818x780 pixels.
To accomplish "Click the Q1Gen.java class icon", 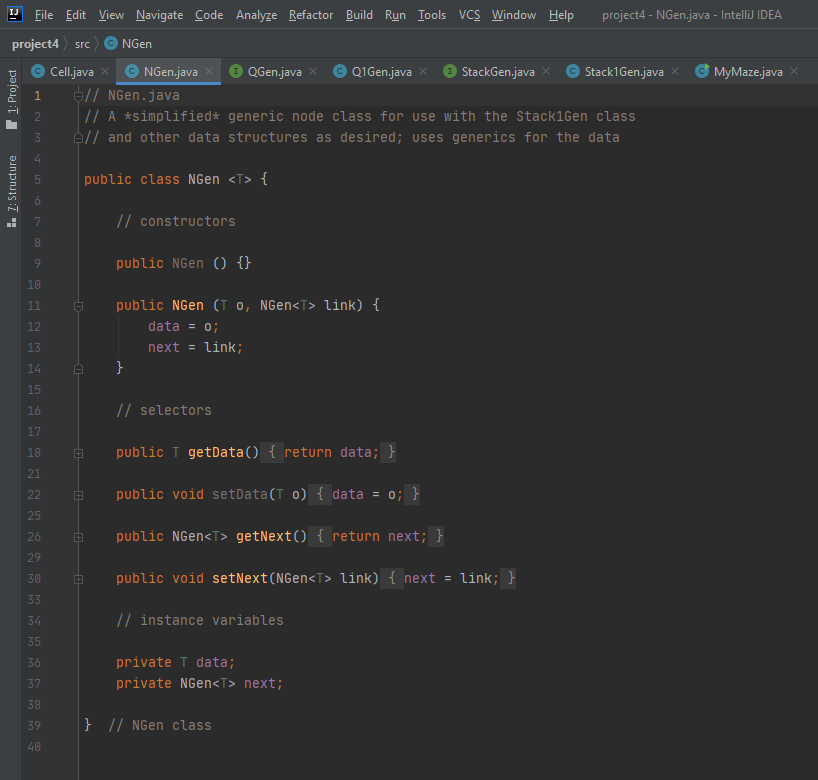I will click(x=340, y=71).
